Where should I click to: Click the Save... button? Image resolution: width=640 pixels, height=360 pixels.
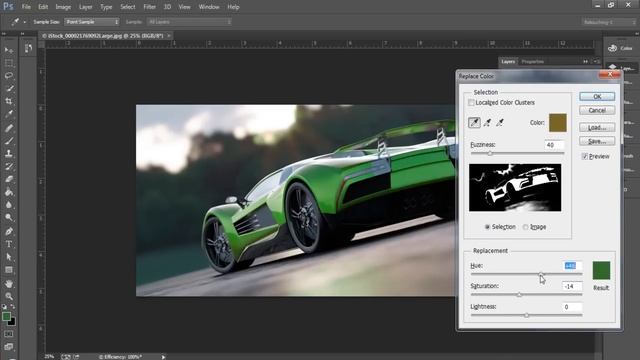[x=597, y=141]
